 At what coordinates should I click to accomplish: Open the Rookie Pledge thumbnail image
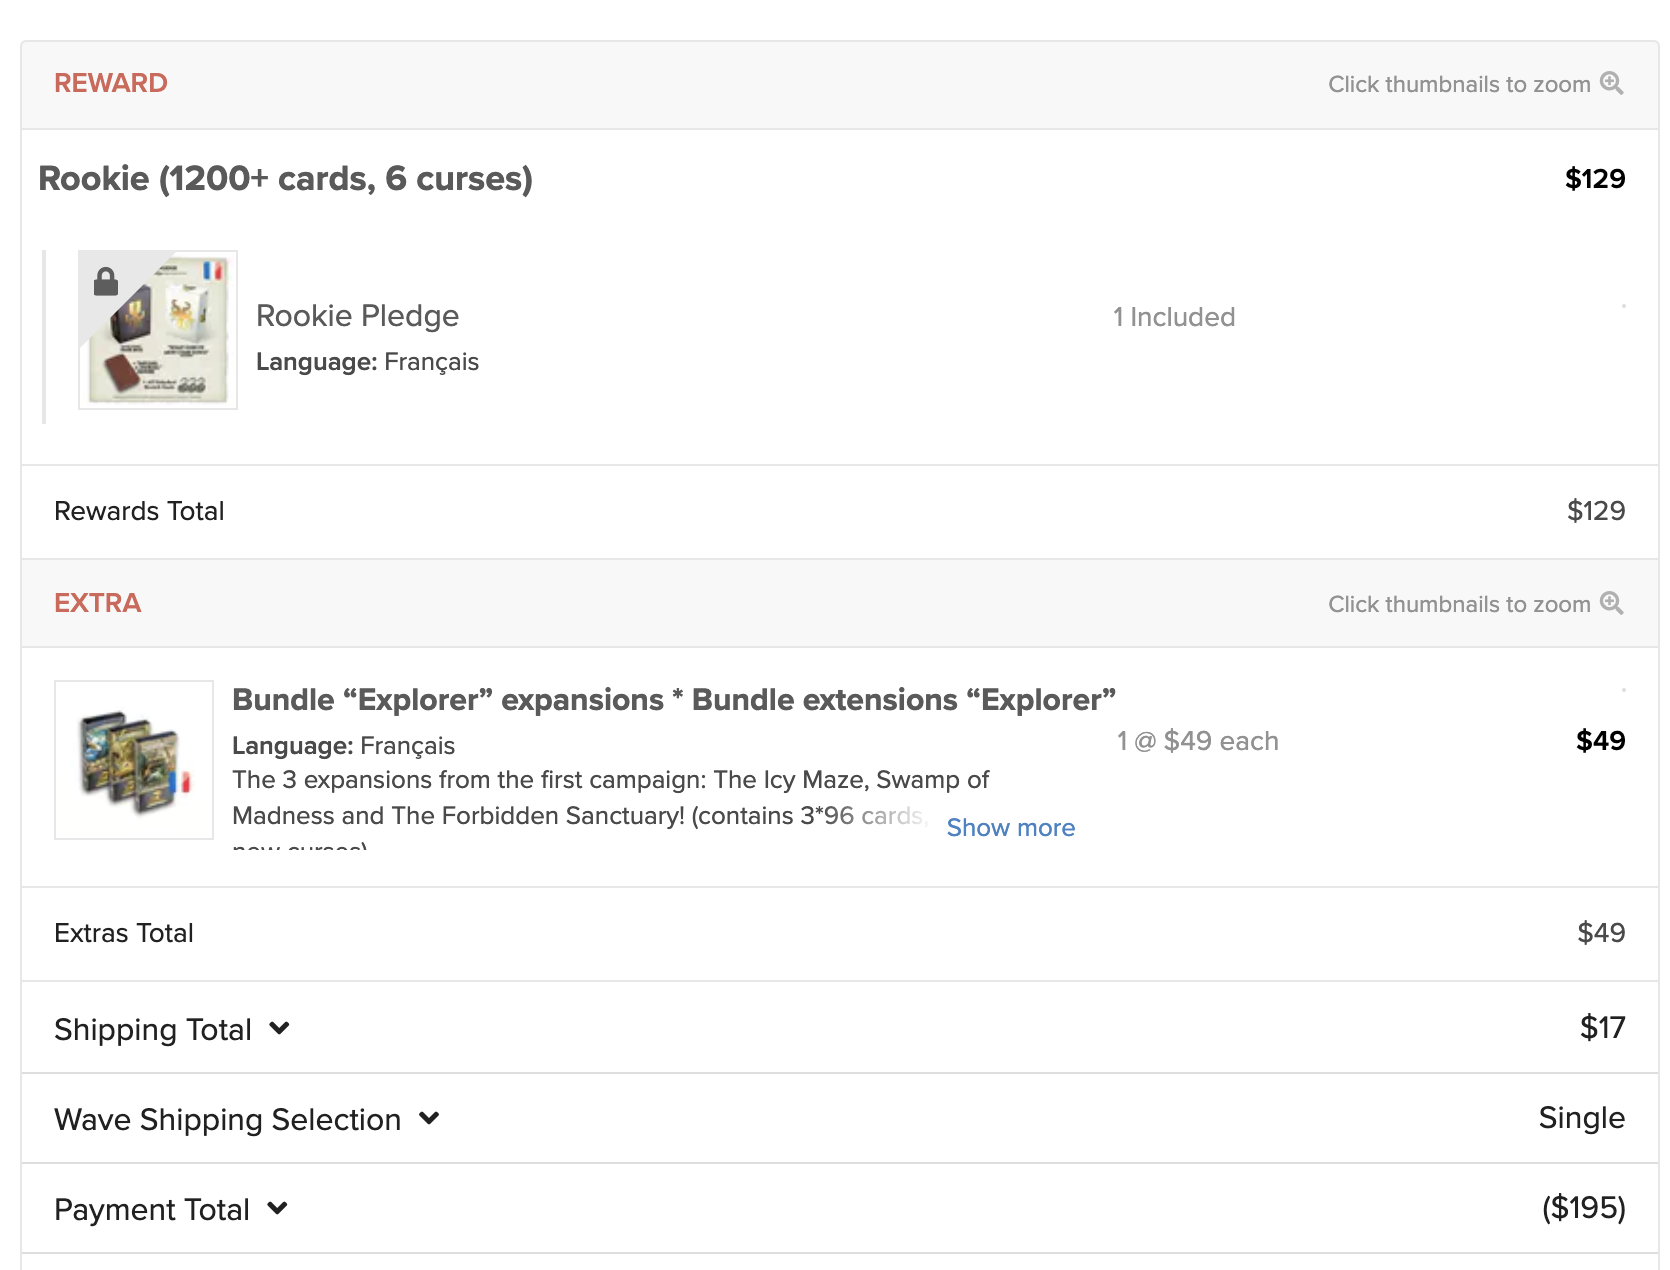(158, 330)
